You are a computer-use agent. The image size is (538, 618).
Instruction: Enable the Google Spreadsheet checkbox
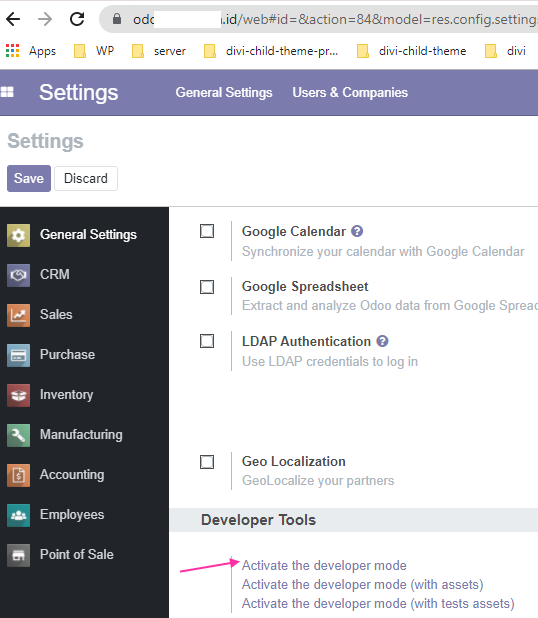207,287
